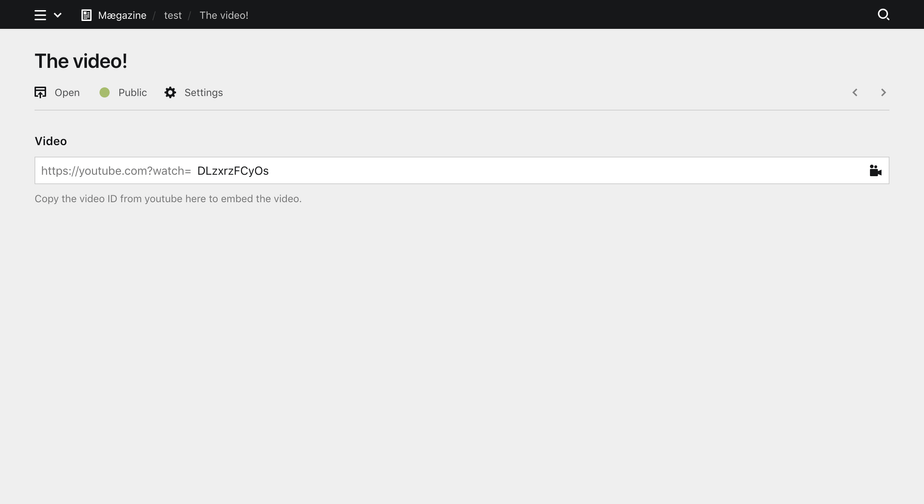This screenshot has height=504, width=924.
Task: Expand the menu chevron beside the hamburger
Action: pos(58,15)
